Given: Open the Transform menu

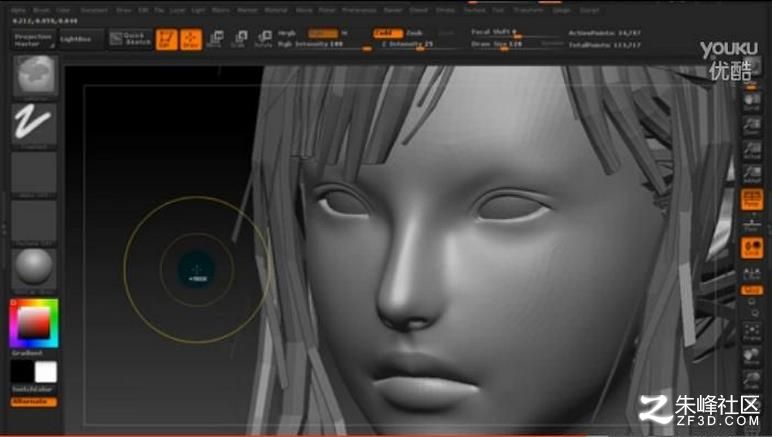Looking at the screenshot, I should click(528, 10).
